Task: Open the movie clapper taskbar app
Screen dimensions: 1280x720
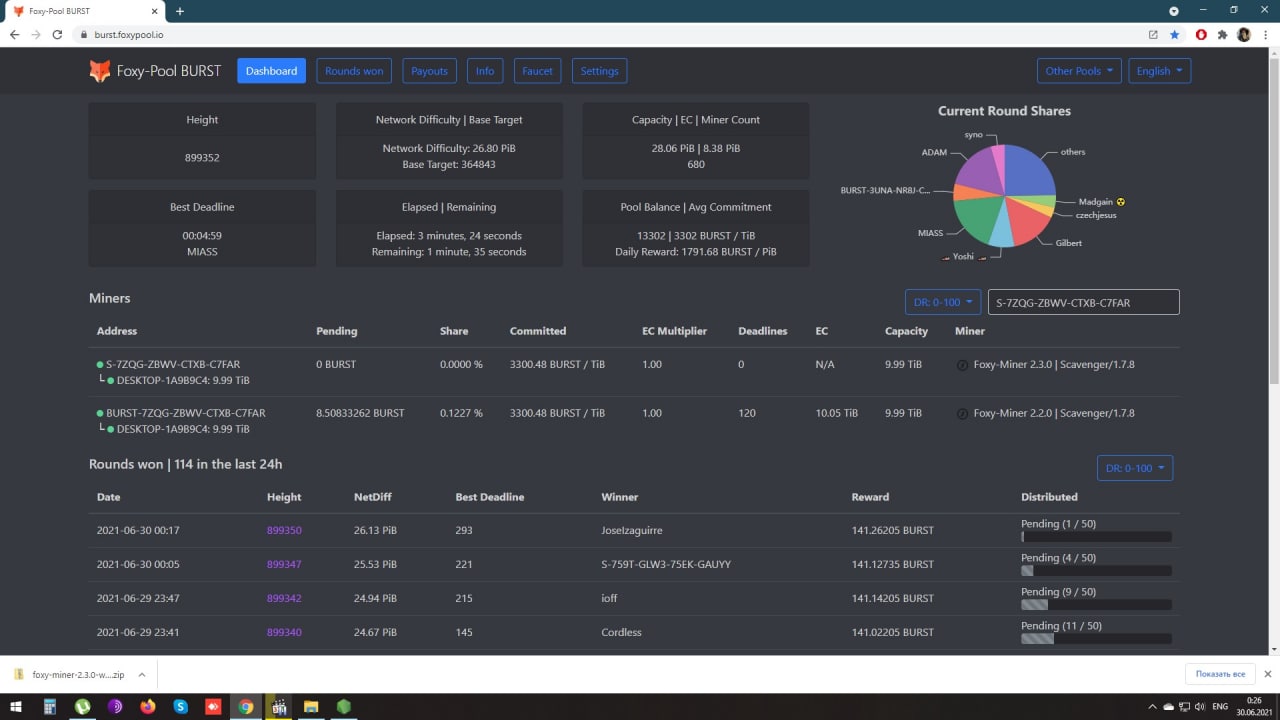Action: pyautogui.click(x=279, y=706)
